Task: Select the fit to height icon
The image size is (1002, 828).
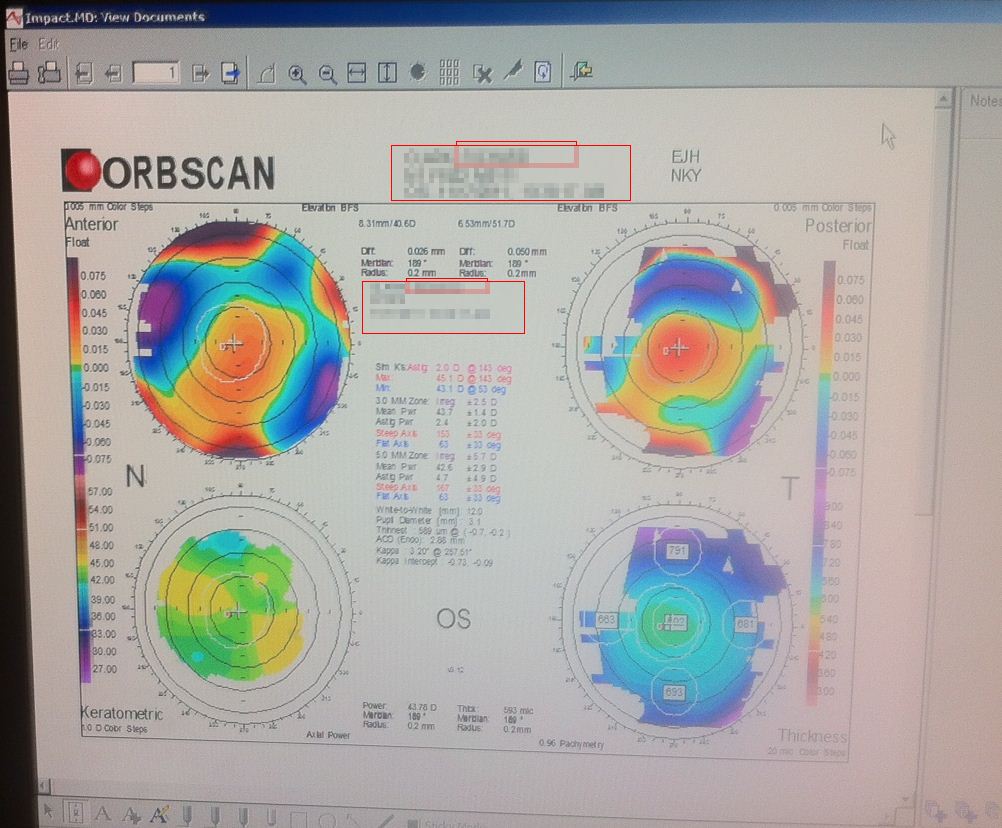Action: (387, 73)
